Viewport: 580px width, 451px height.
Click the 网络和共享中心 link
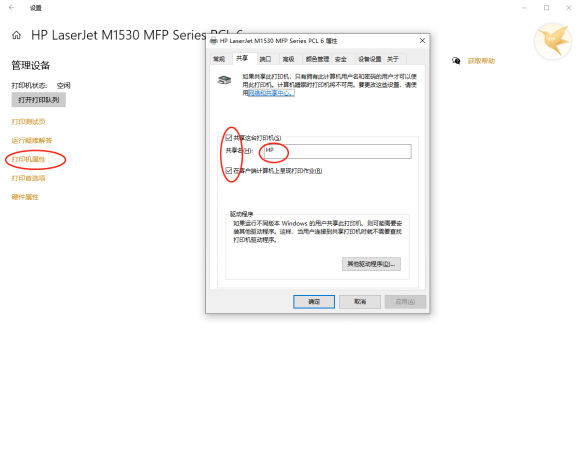point(271,93)
